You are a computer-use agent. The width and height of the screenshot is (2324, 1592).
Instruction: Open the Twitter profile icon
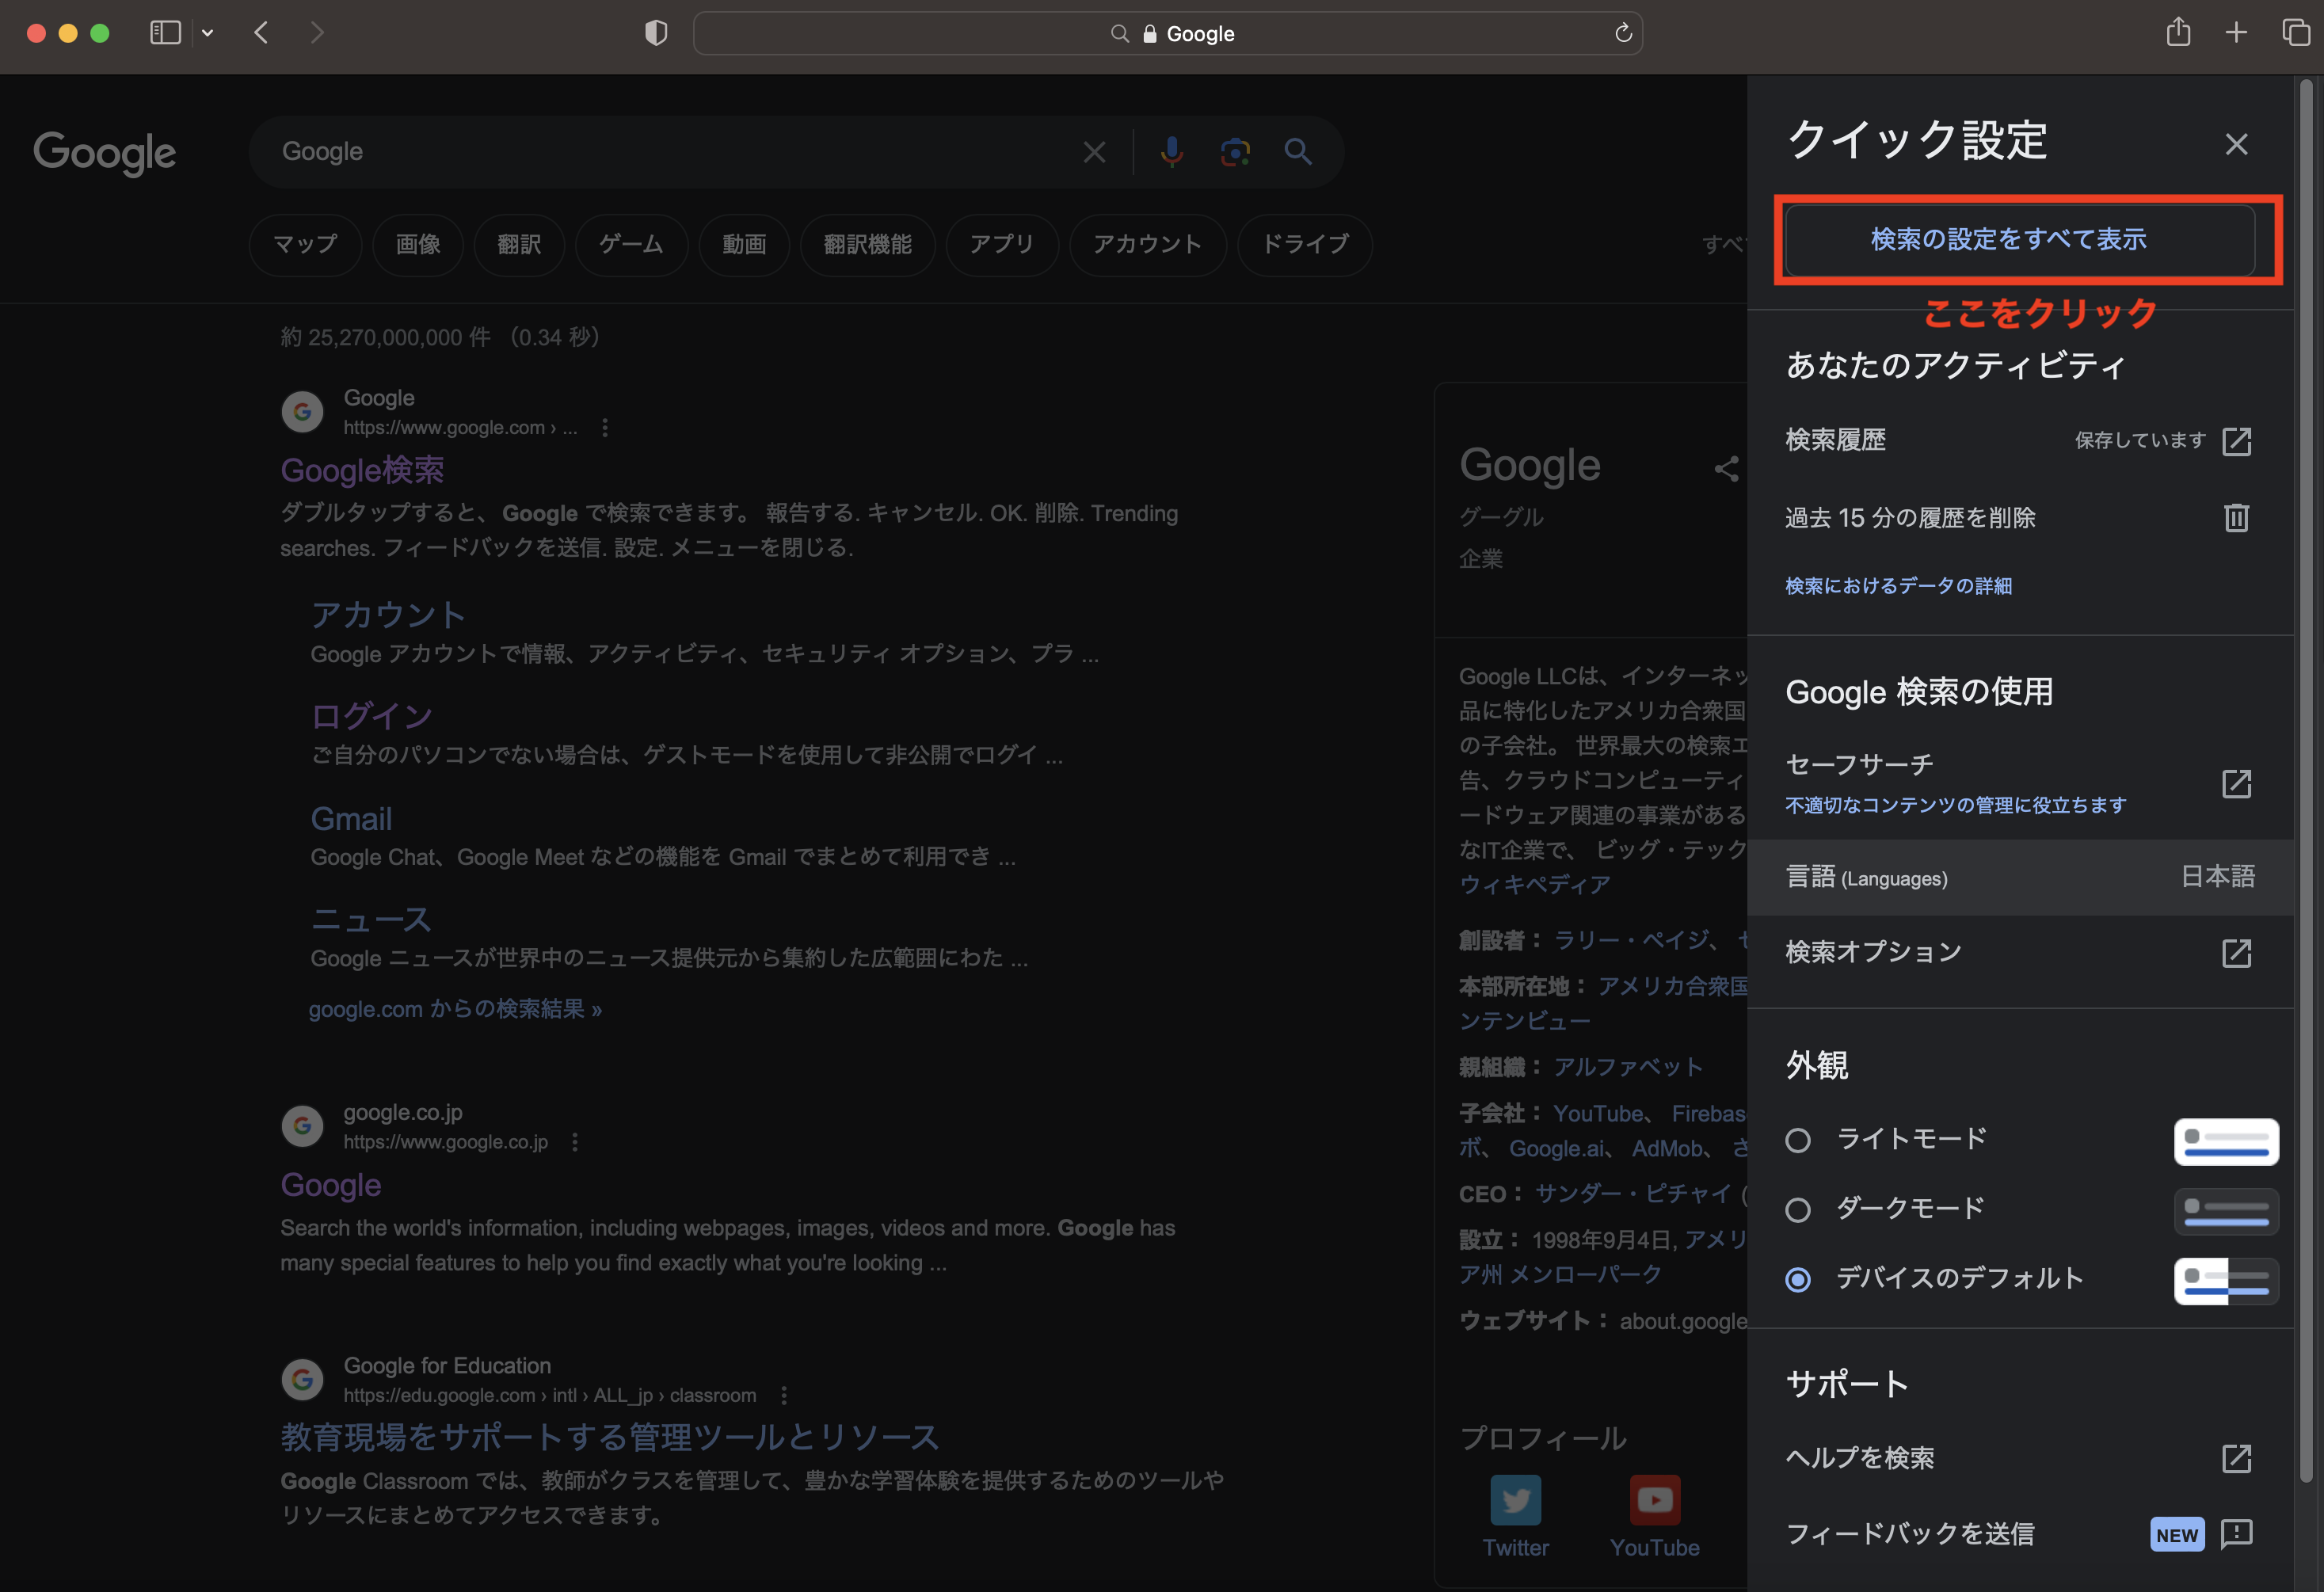[1515, 1500]
